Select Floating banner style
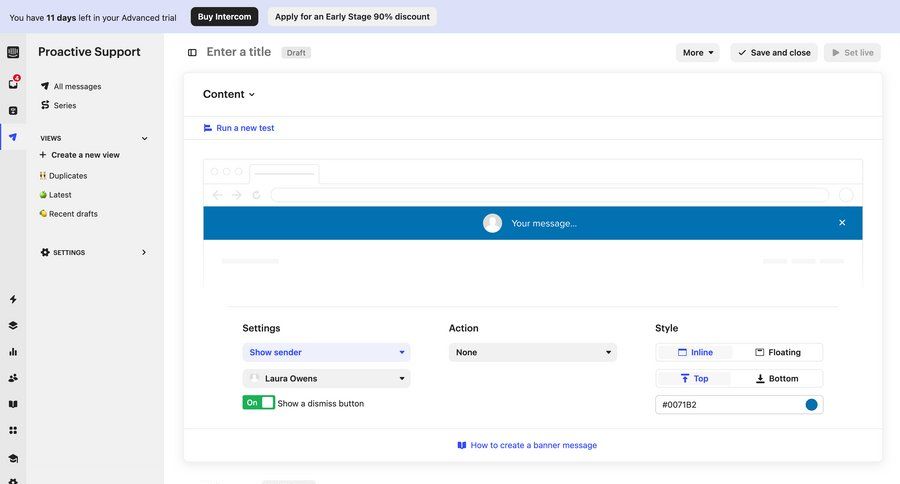 [778, 353]
